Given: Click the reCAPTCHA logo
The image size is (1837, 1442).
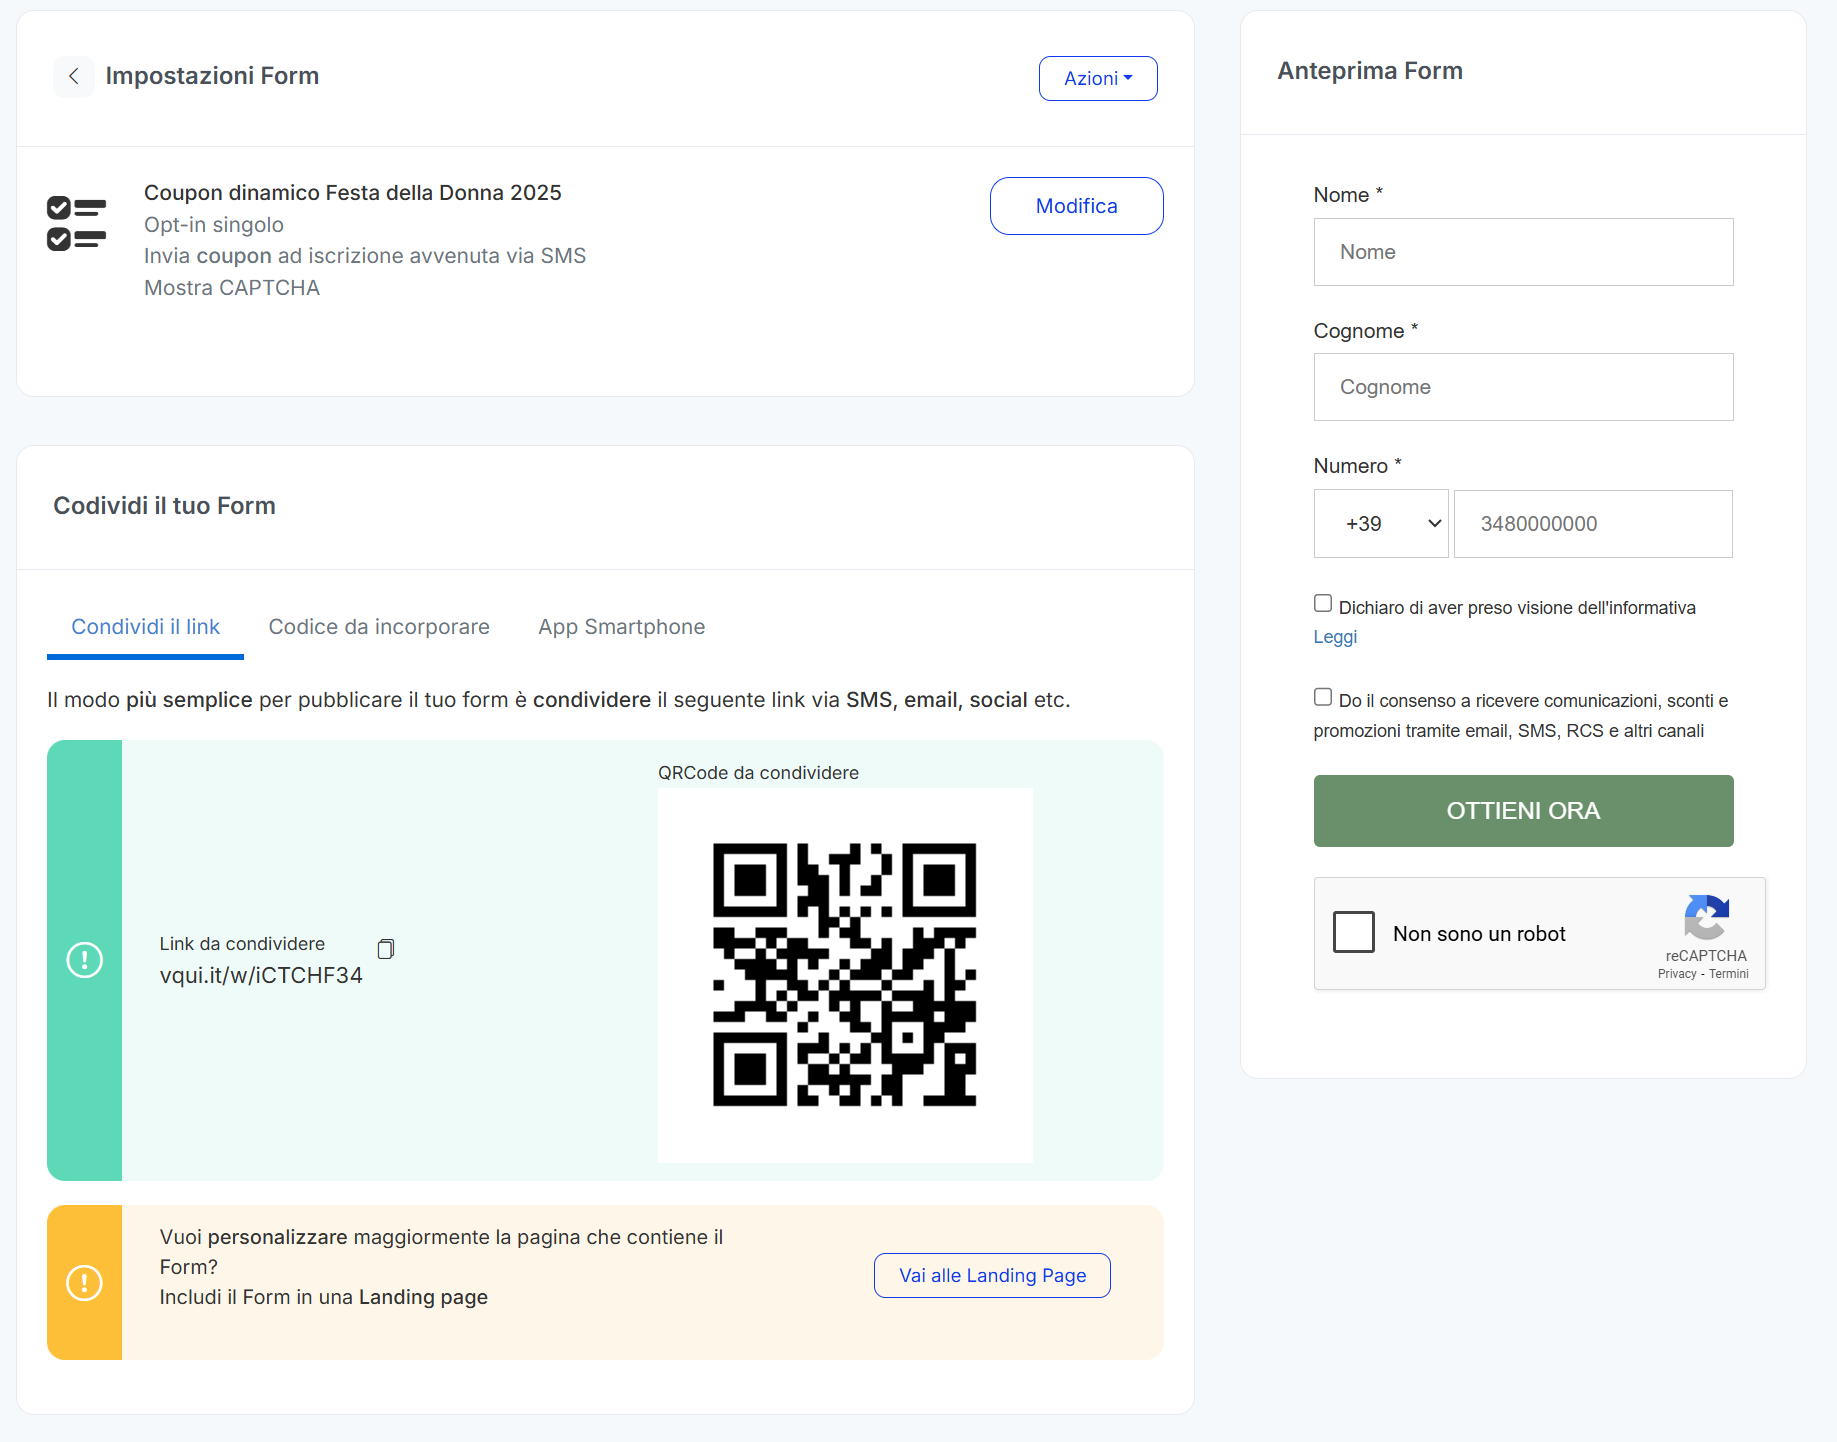Looking at the screenshot, I should coord(1706,917).
